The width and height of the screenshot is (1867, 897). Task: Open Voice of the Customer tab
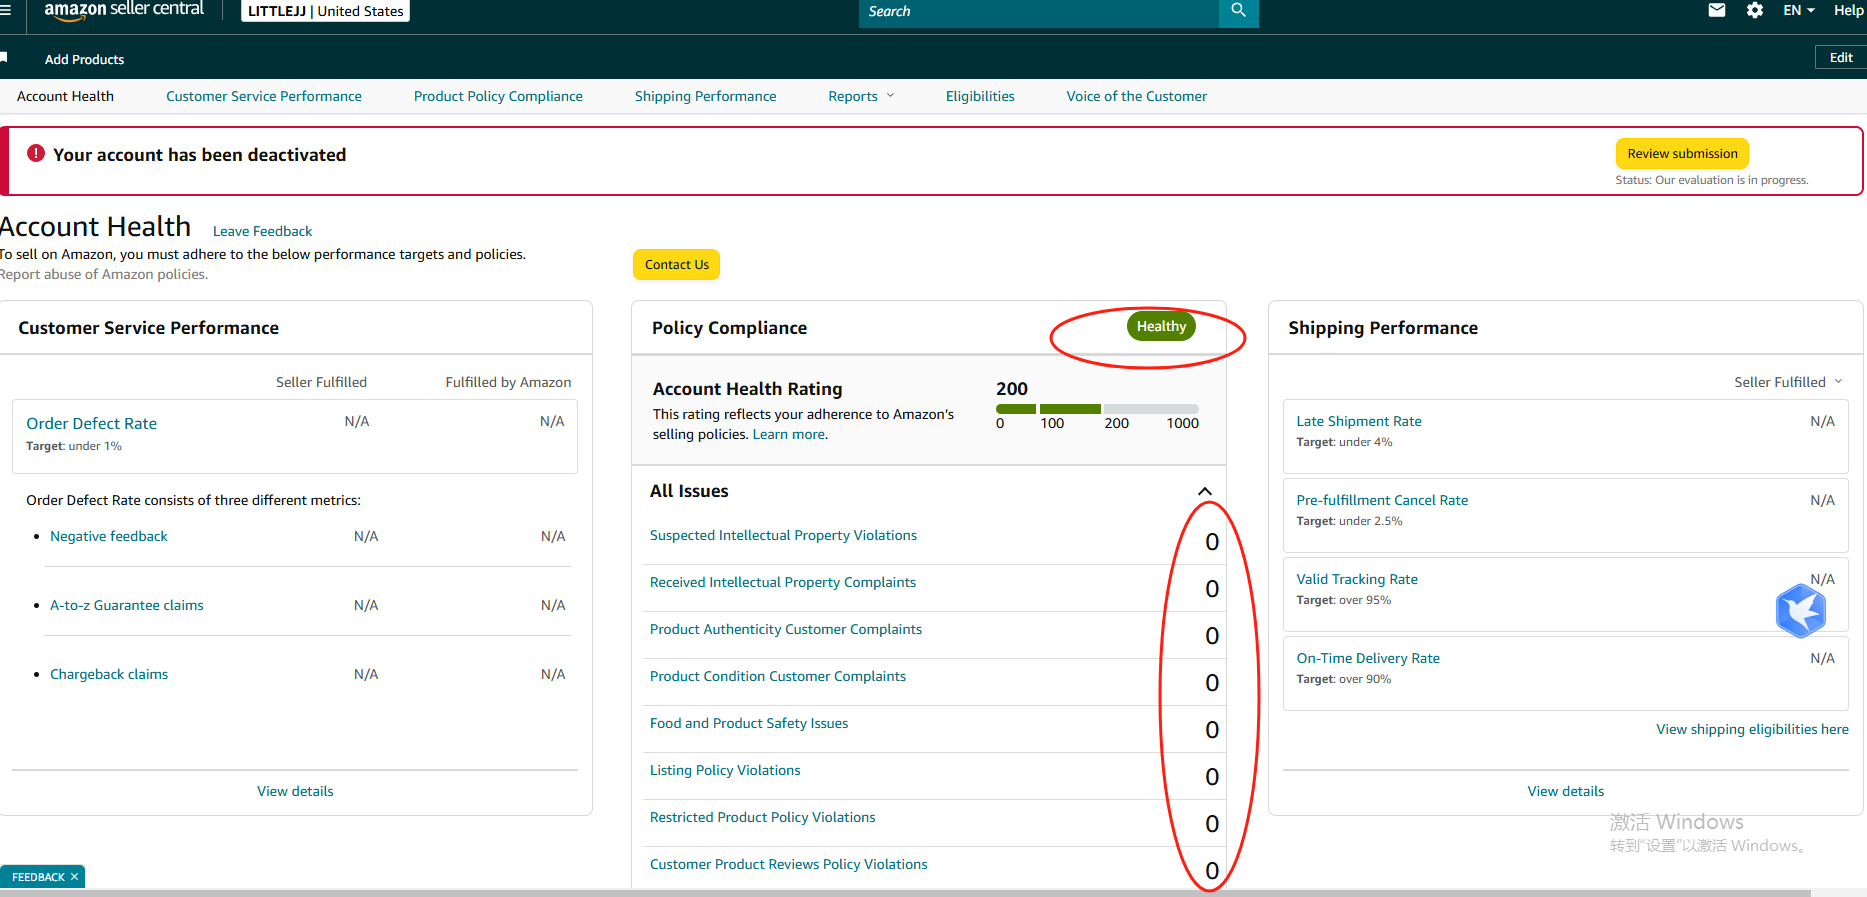pyautogui.click(x=1136, y=96)
